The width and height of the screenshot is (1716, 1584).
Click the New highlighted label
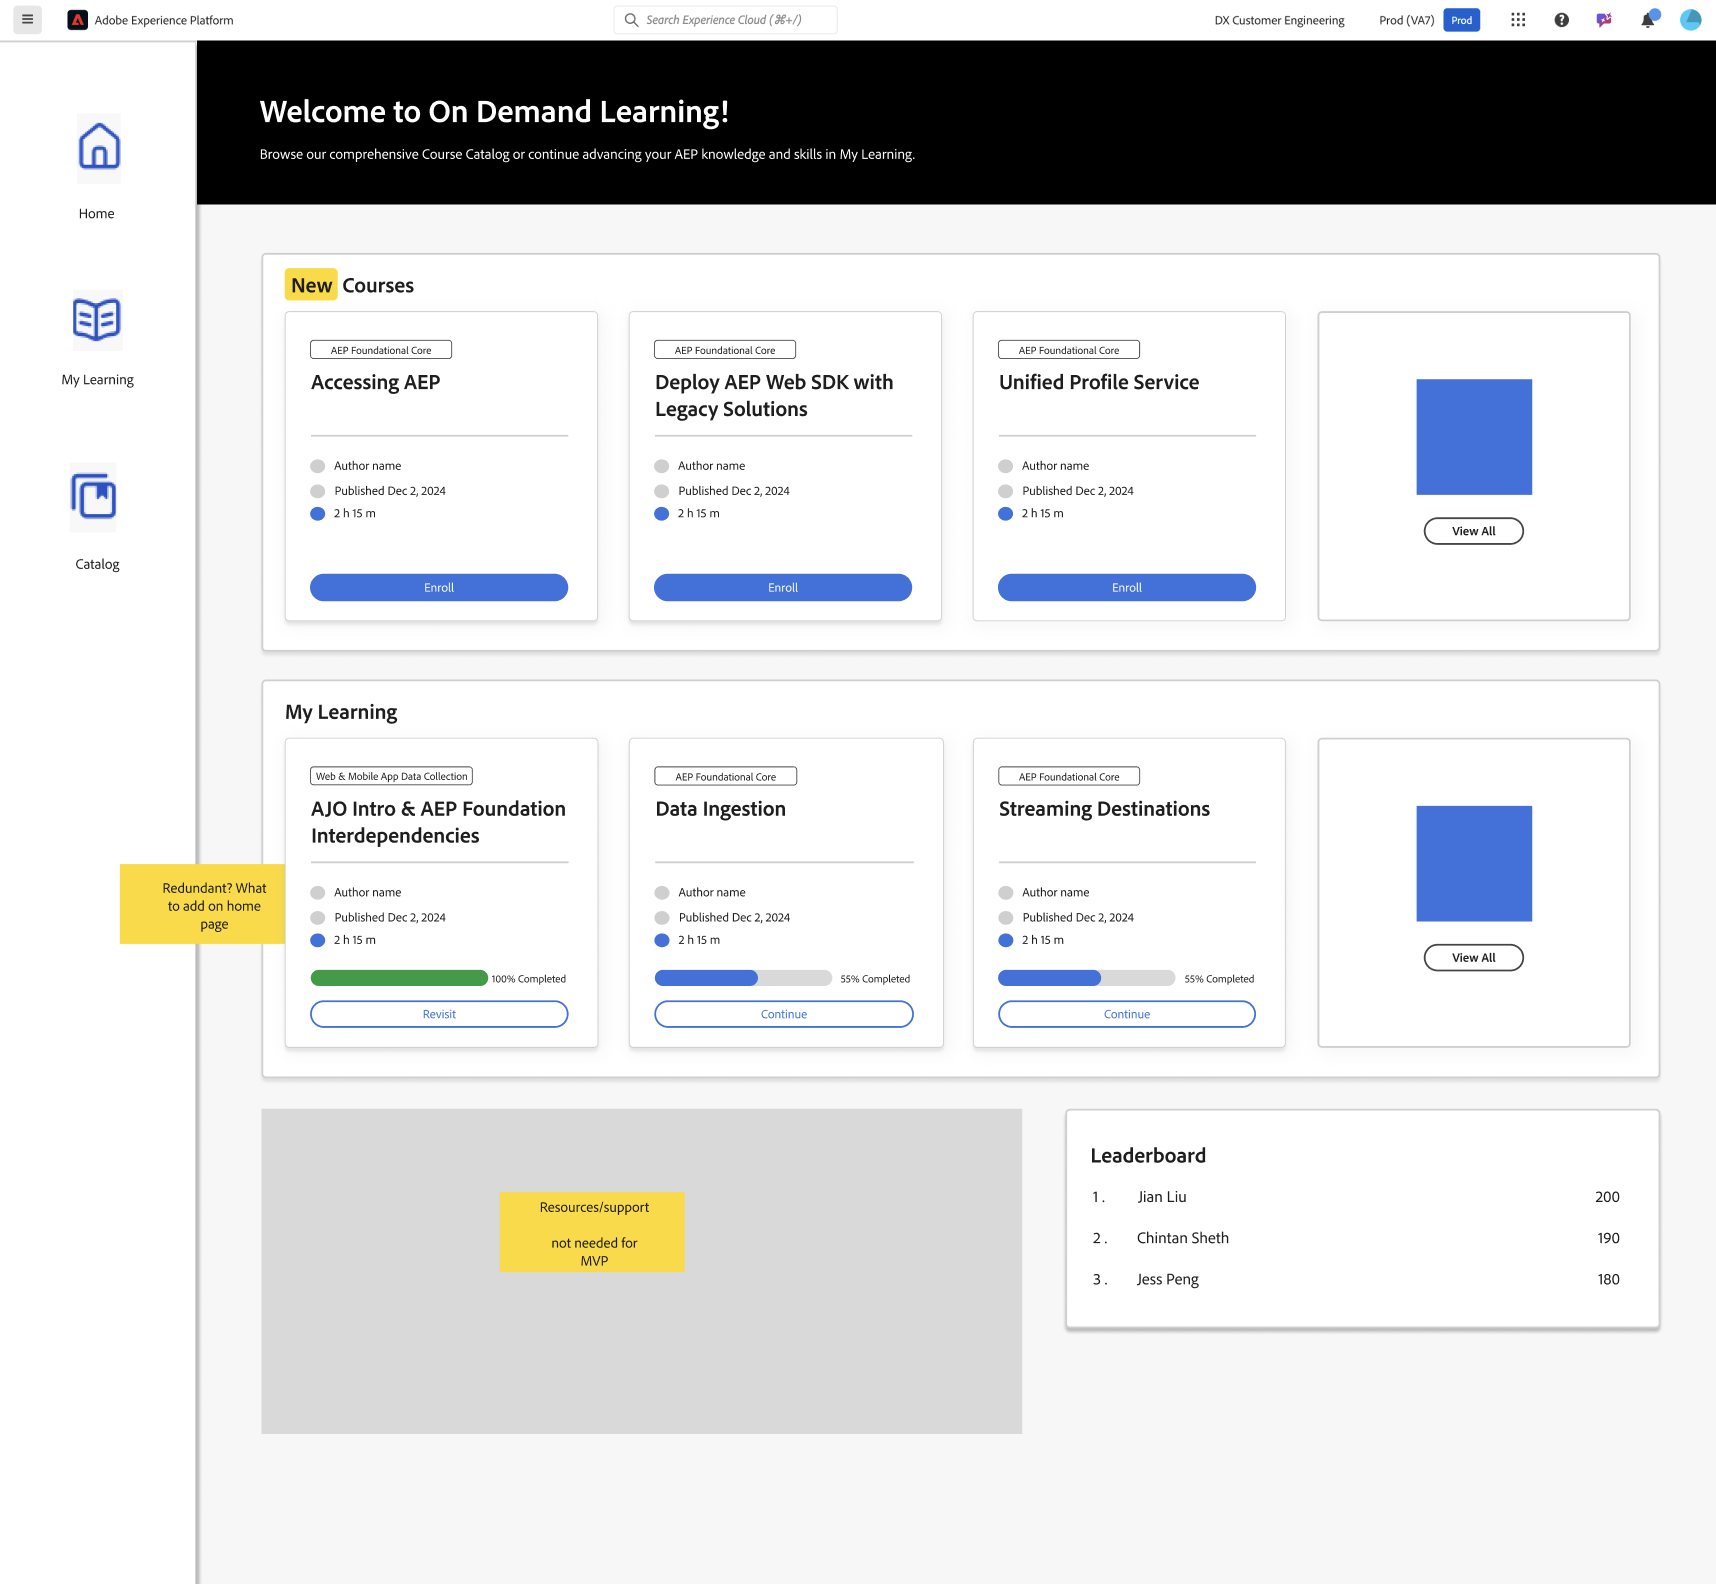point(311,285)
